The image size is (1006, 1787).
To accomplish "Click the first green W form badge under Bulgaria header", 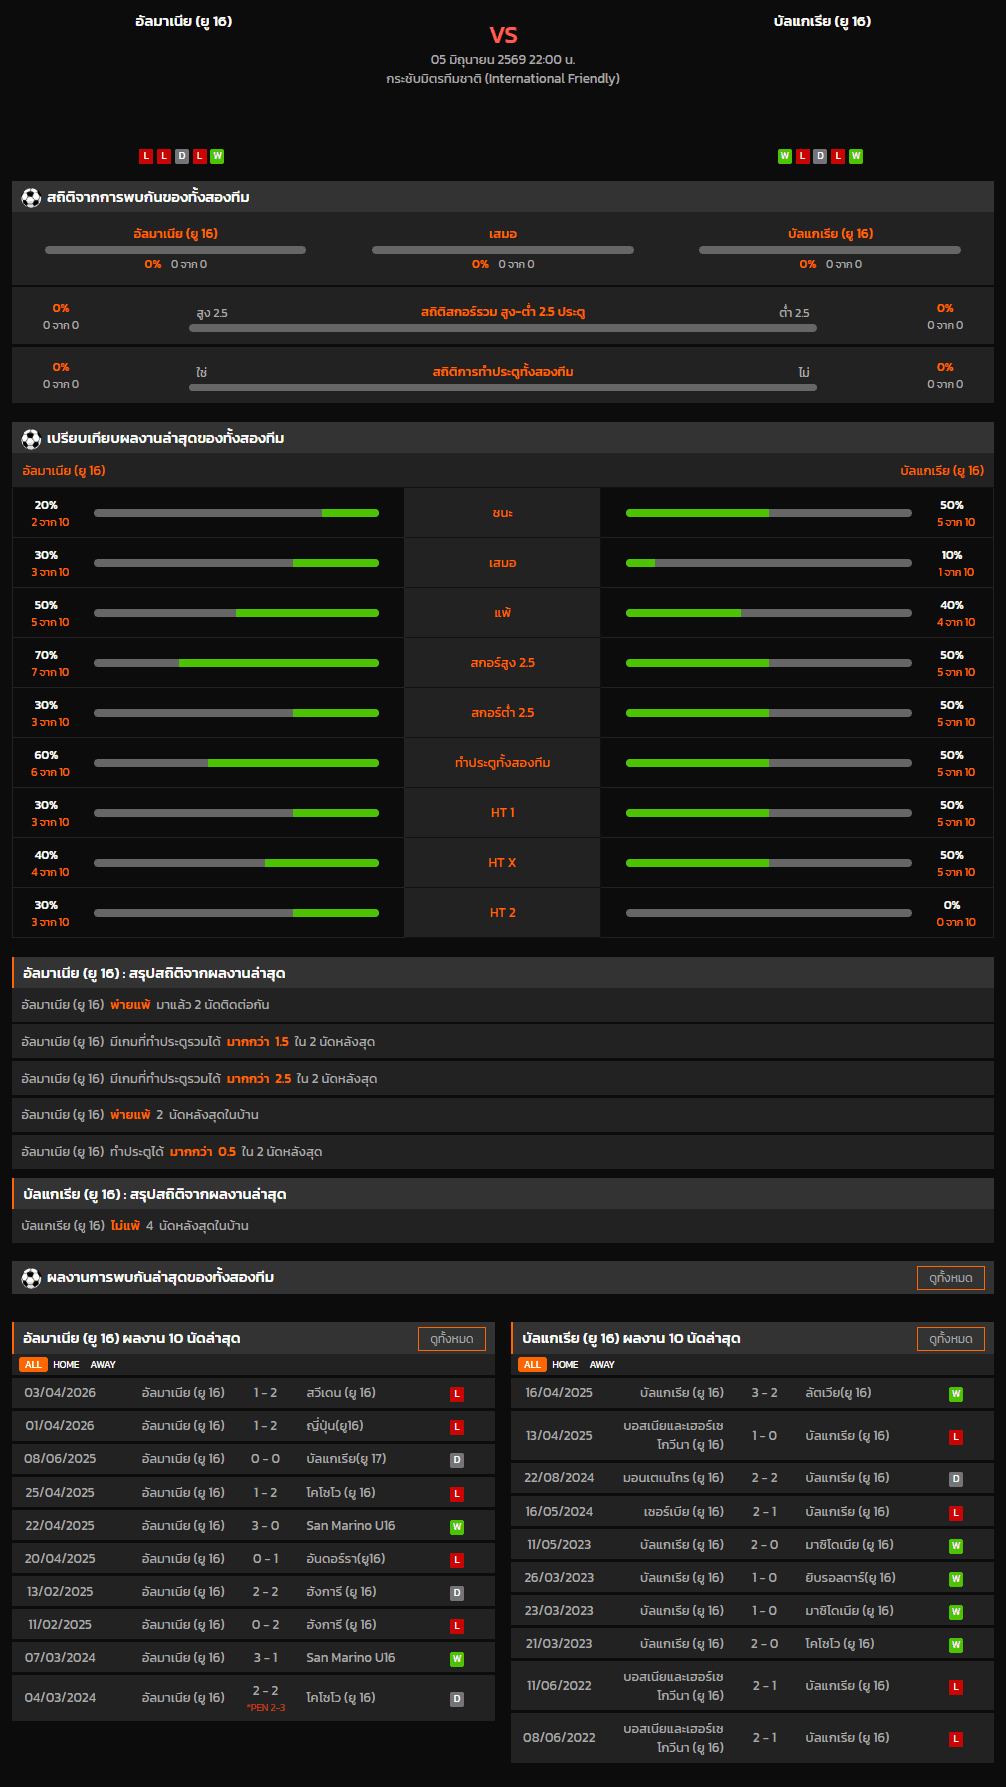I will point(785,156).
